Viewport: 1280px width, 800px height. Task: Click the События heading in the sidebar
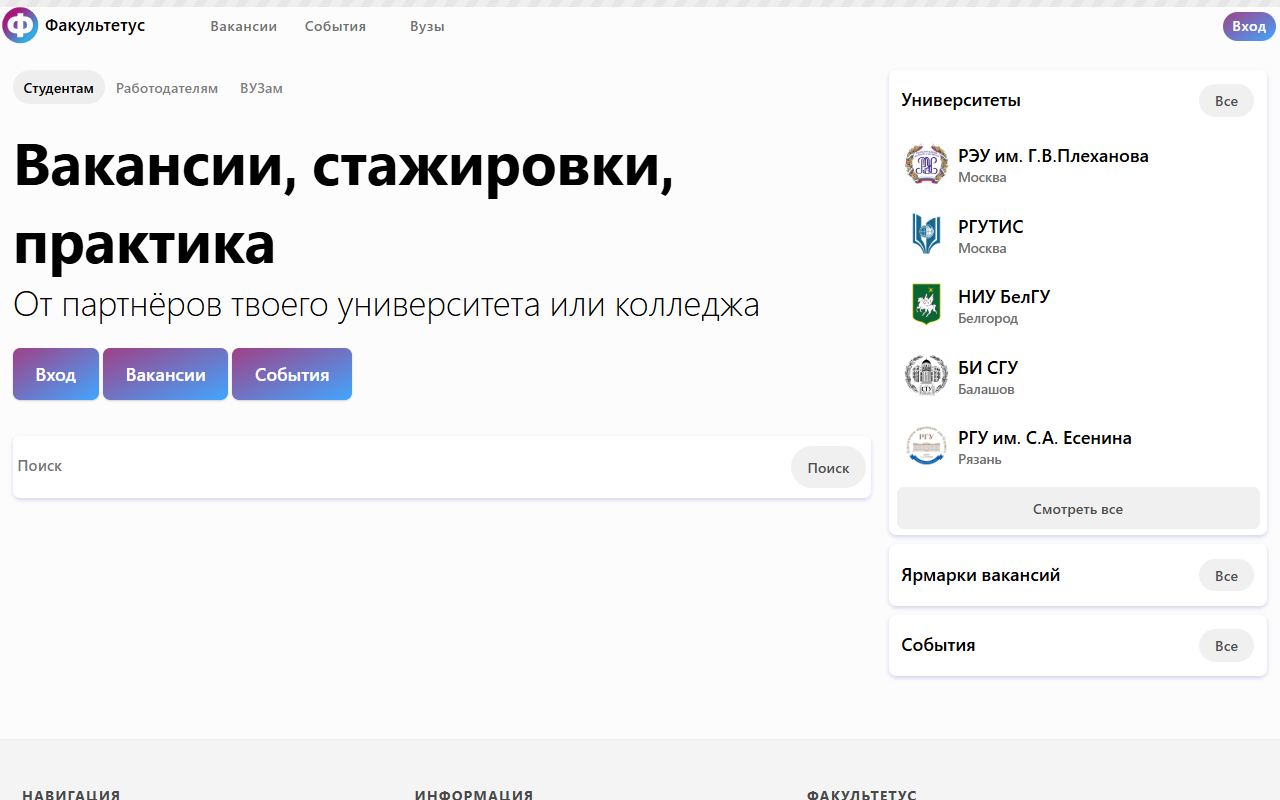point(938,645)
